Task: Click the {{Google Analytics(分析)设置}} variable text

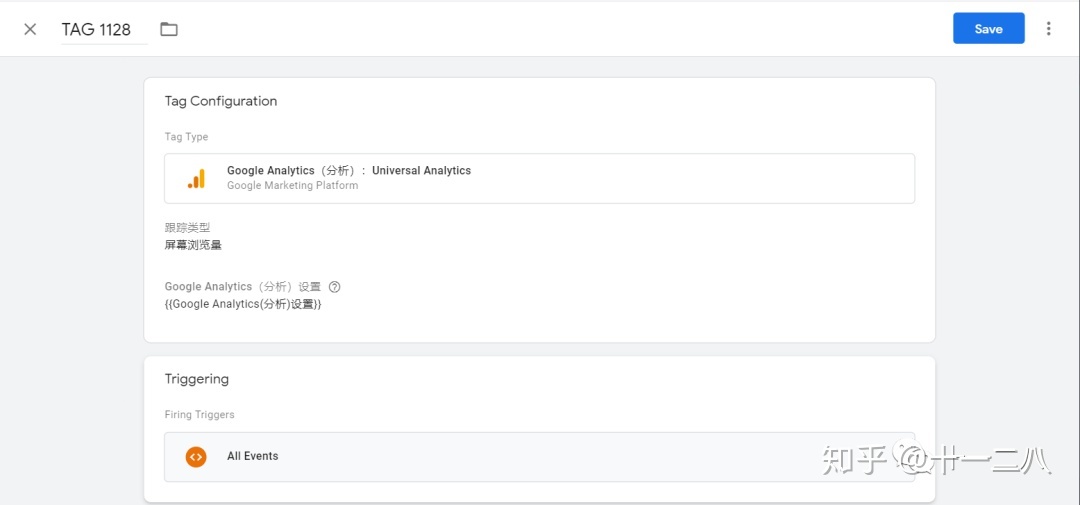Action: (243, 304)
